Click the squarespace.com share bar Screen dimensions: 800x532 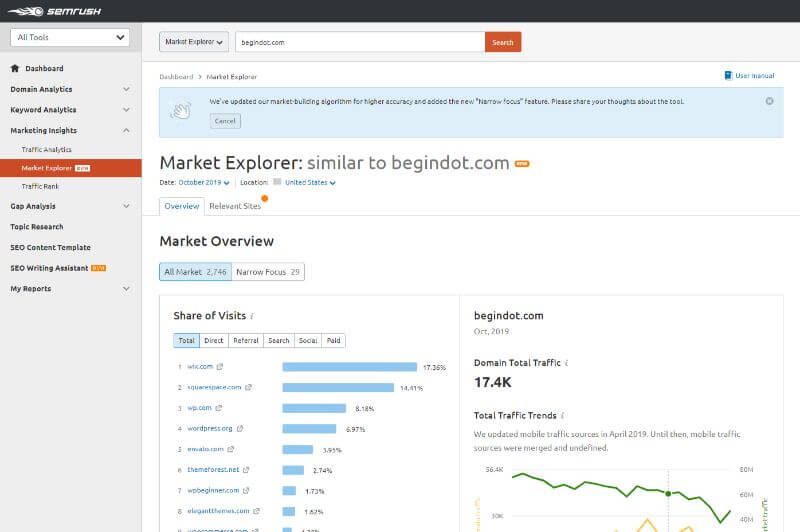click(338, 388)
